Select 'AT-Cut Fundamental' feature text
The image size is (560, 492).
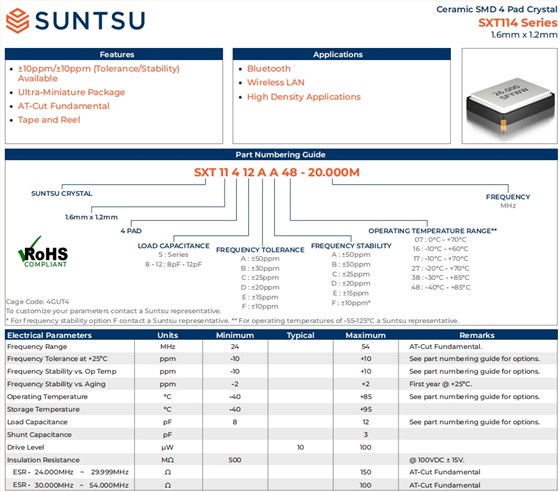[64, 106]
